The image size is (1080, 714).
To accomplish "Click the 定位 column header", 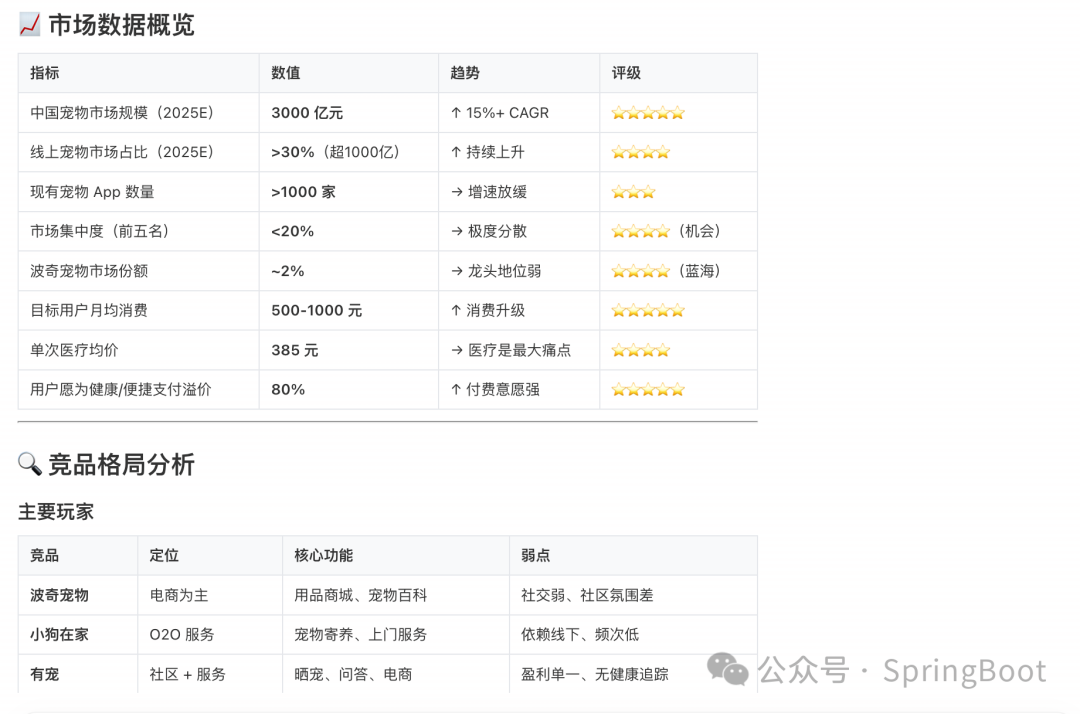I will click(164, 556).
